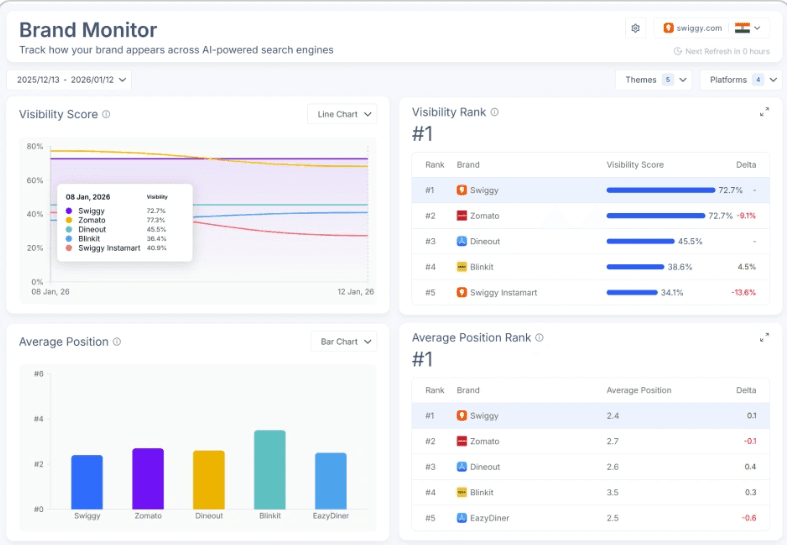
Task: Click Zomato logo in Visibility Rank table
Action: [462, 216]
